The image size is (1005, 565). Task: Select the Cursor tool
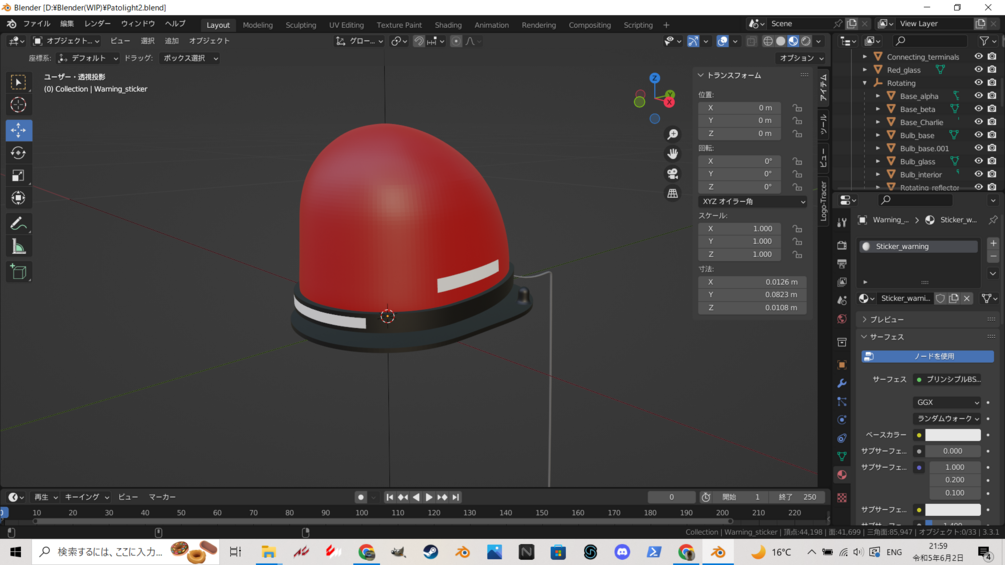[x=18, y=105]
